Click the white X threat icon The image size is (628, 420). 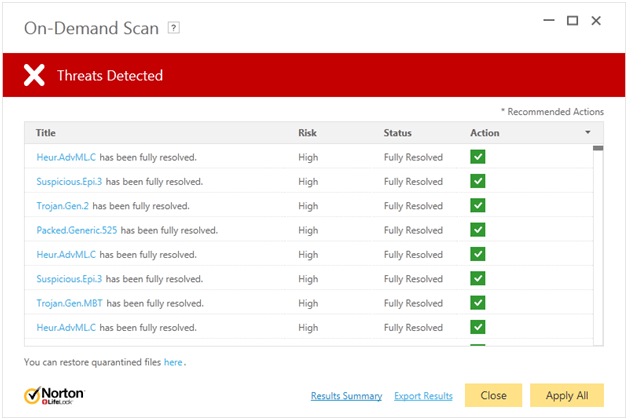(x=34, y=75)
